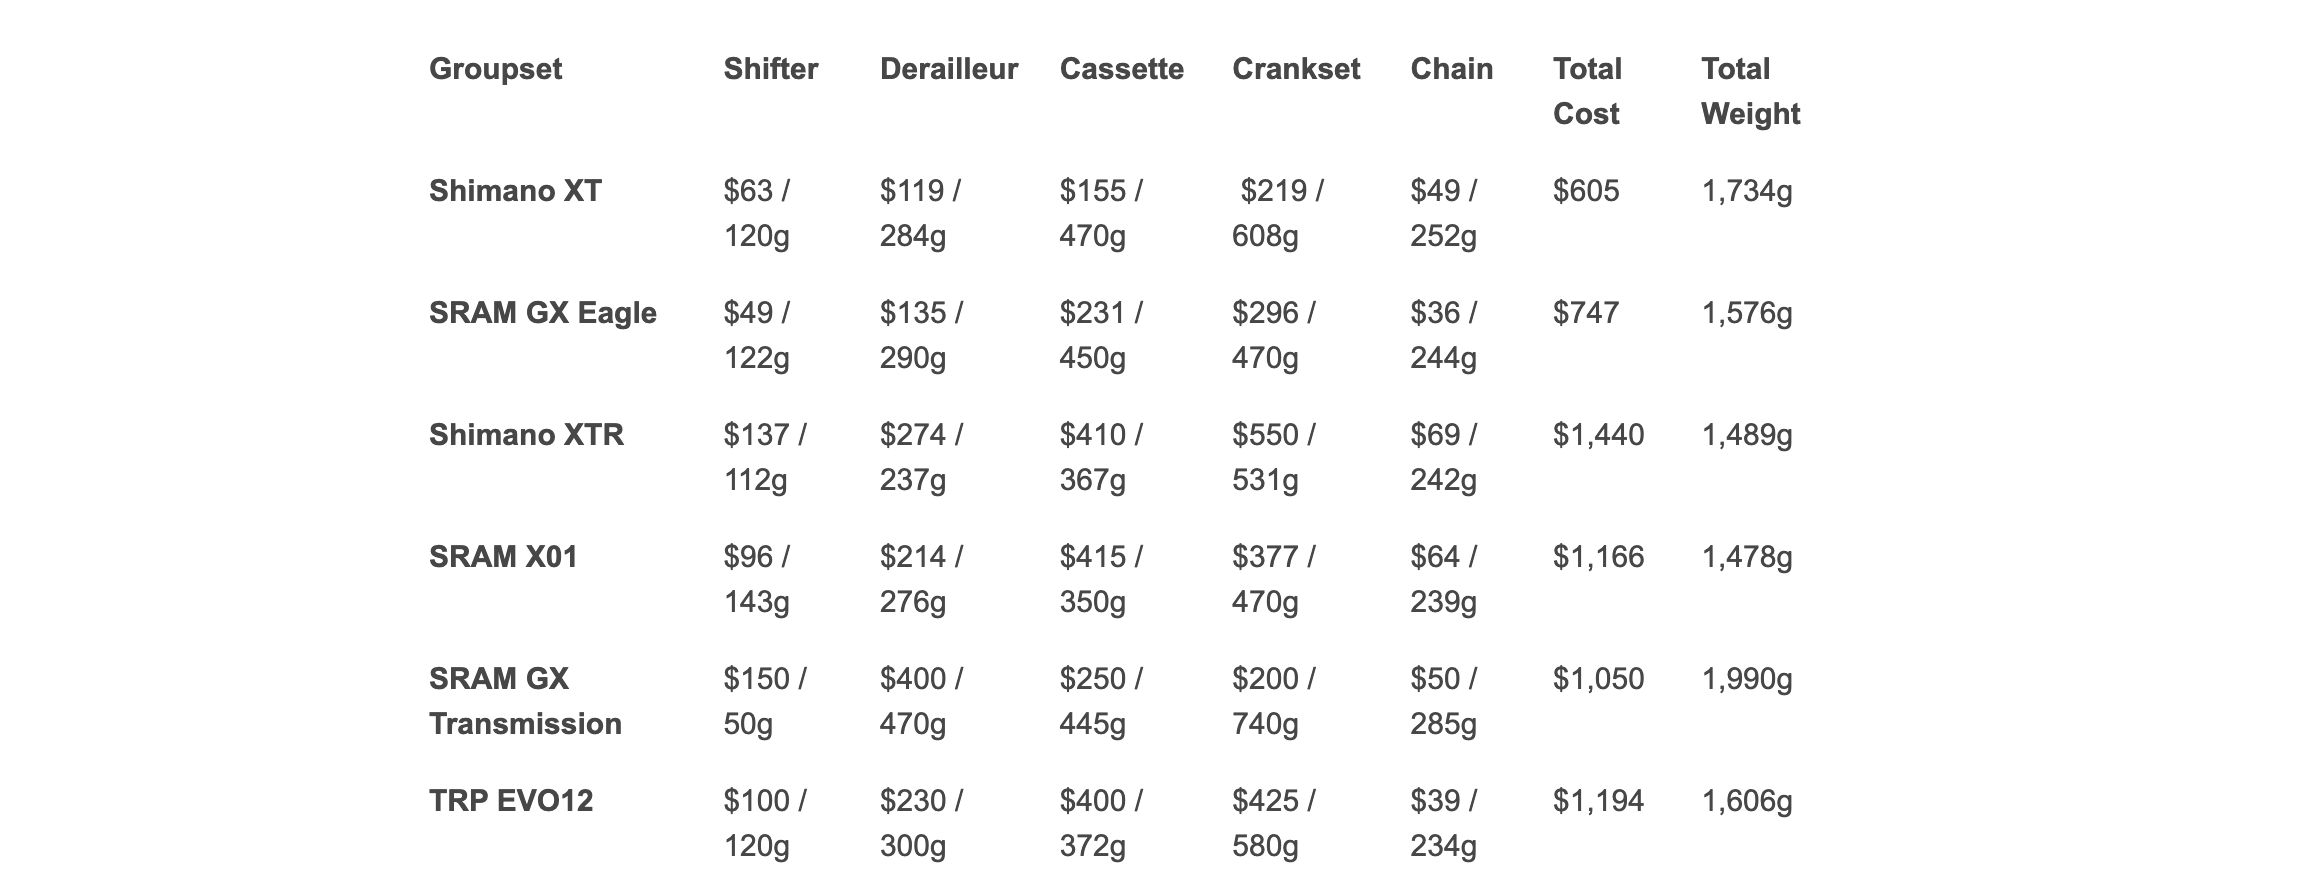Select the SRAM GX Eagle row label
2306x896 pixels.
tap(542, 313)
